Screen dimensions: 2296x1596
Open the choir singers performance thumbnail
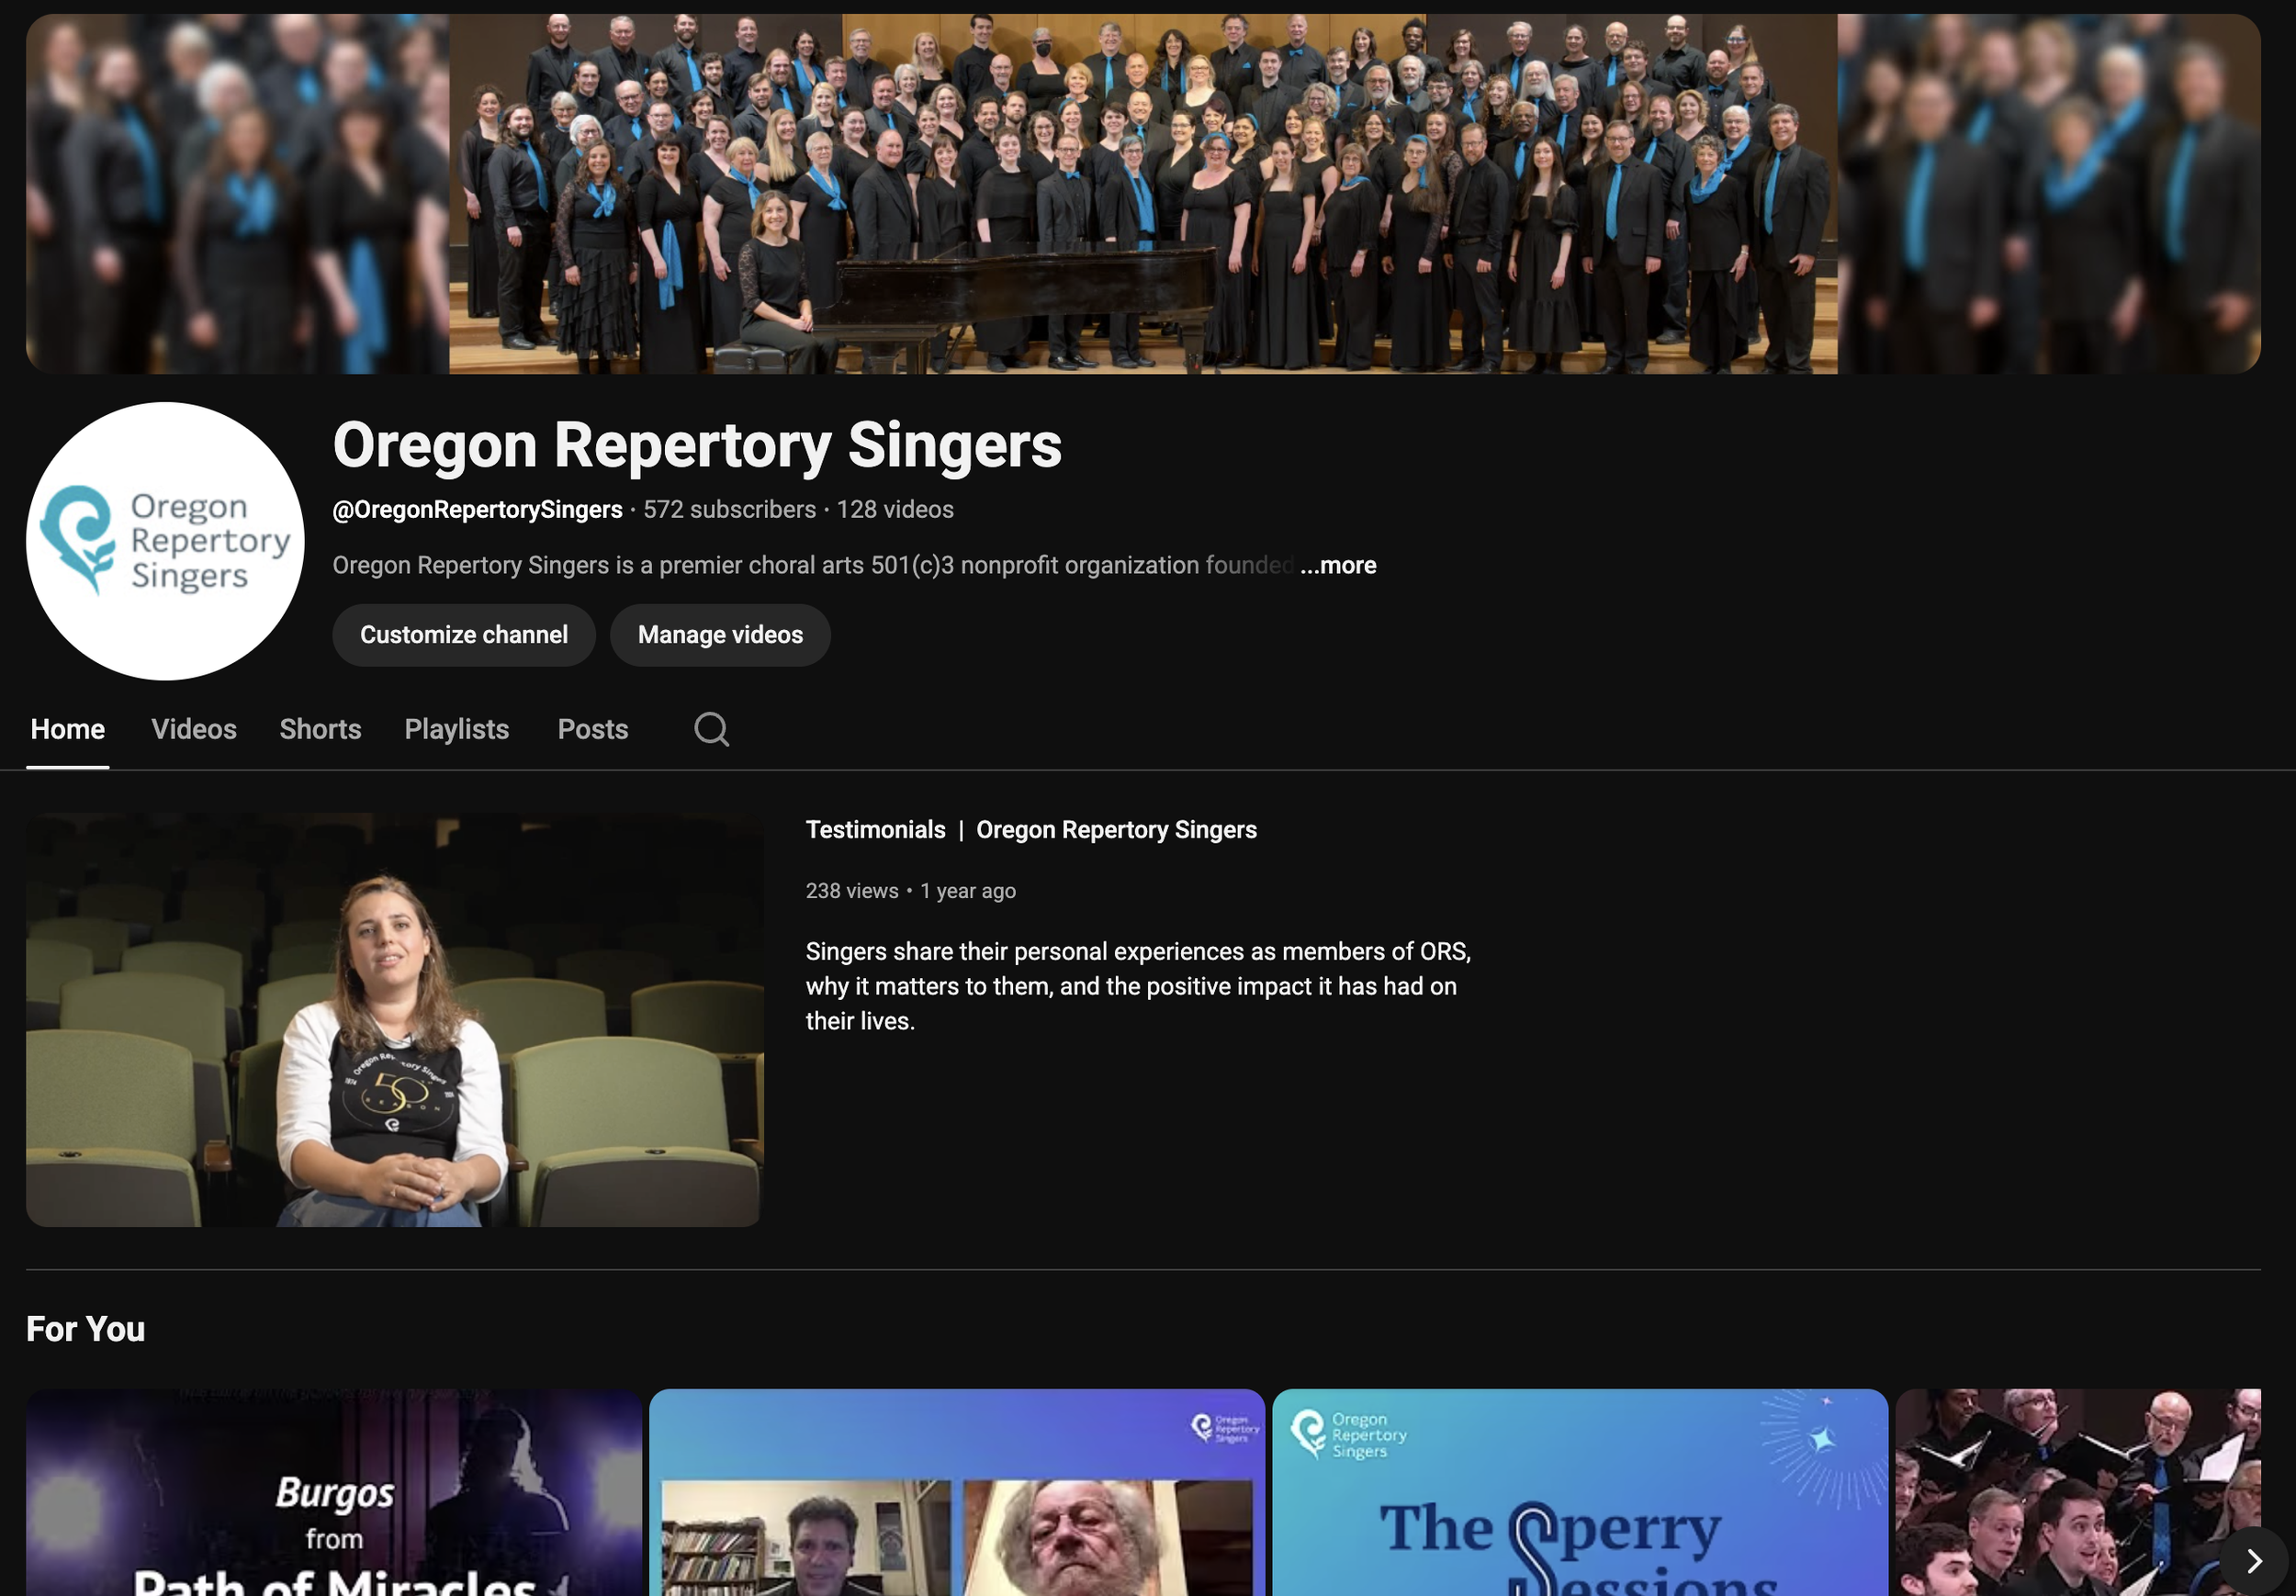coord(2060,1480)
